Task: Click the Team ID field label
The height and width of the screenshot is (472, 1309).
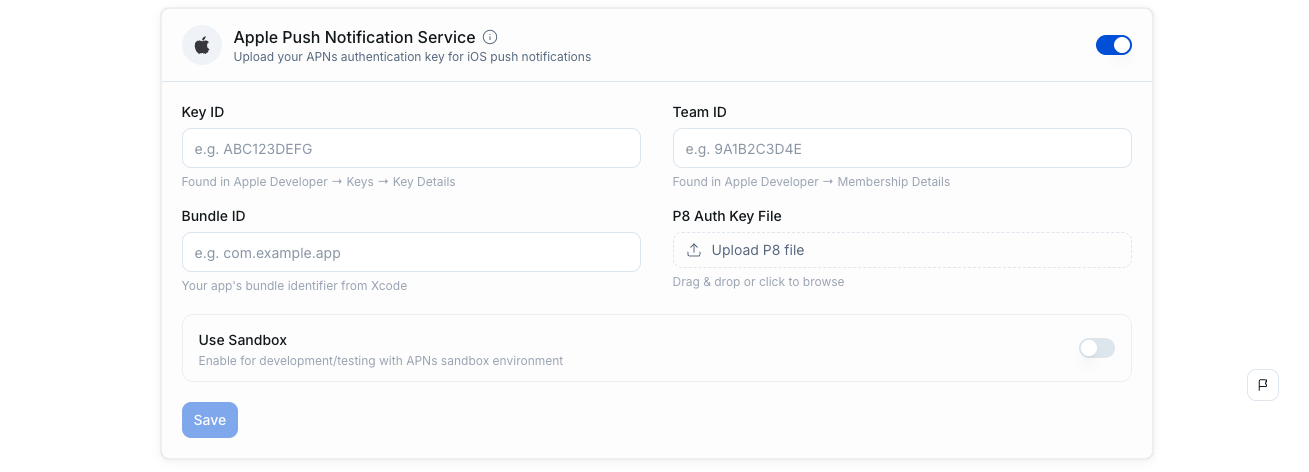Action: (699, 112)
